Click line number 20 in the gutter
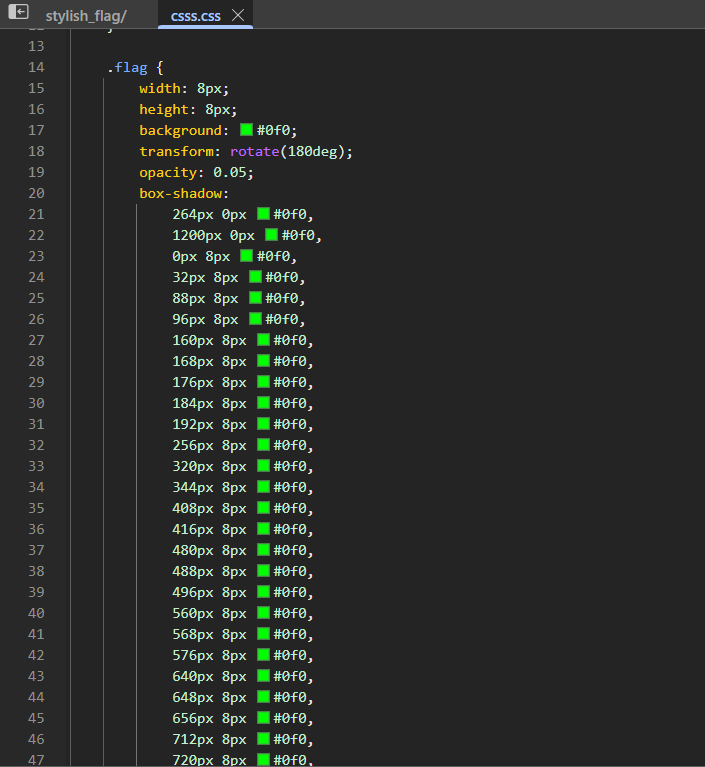Image resolution: width=705 pixels, height=767 pixels. point(36,193)
